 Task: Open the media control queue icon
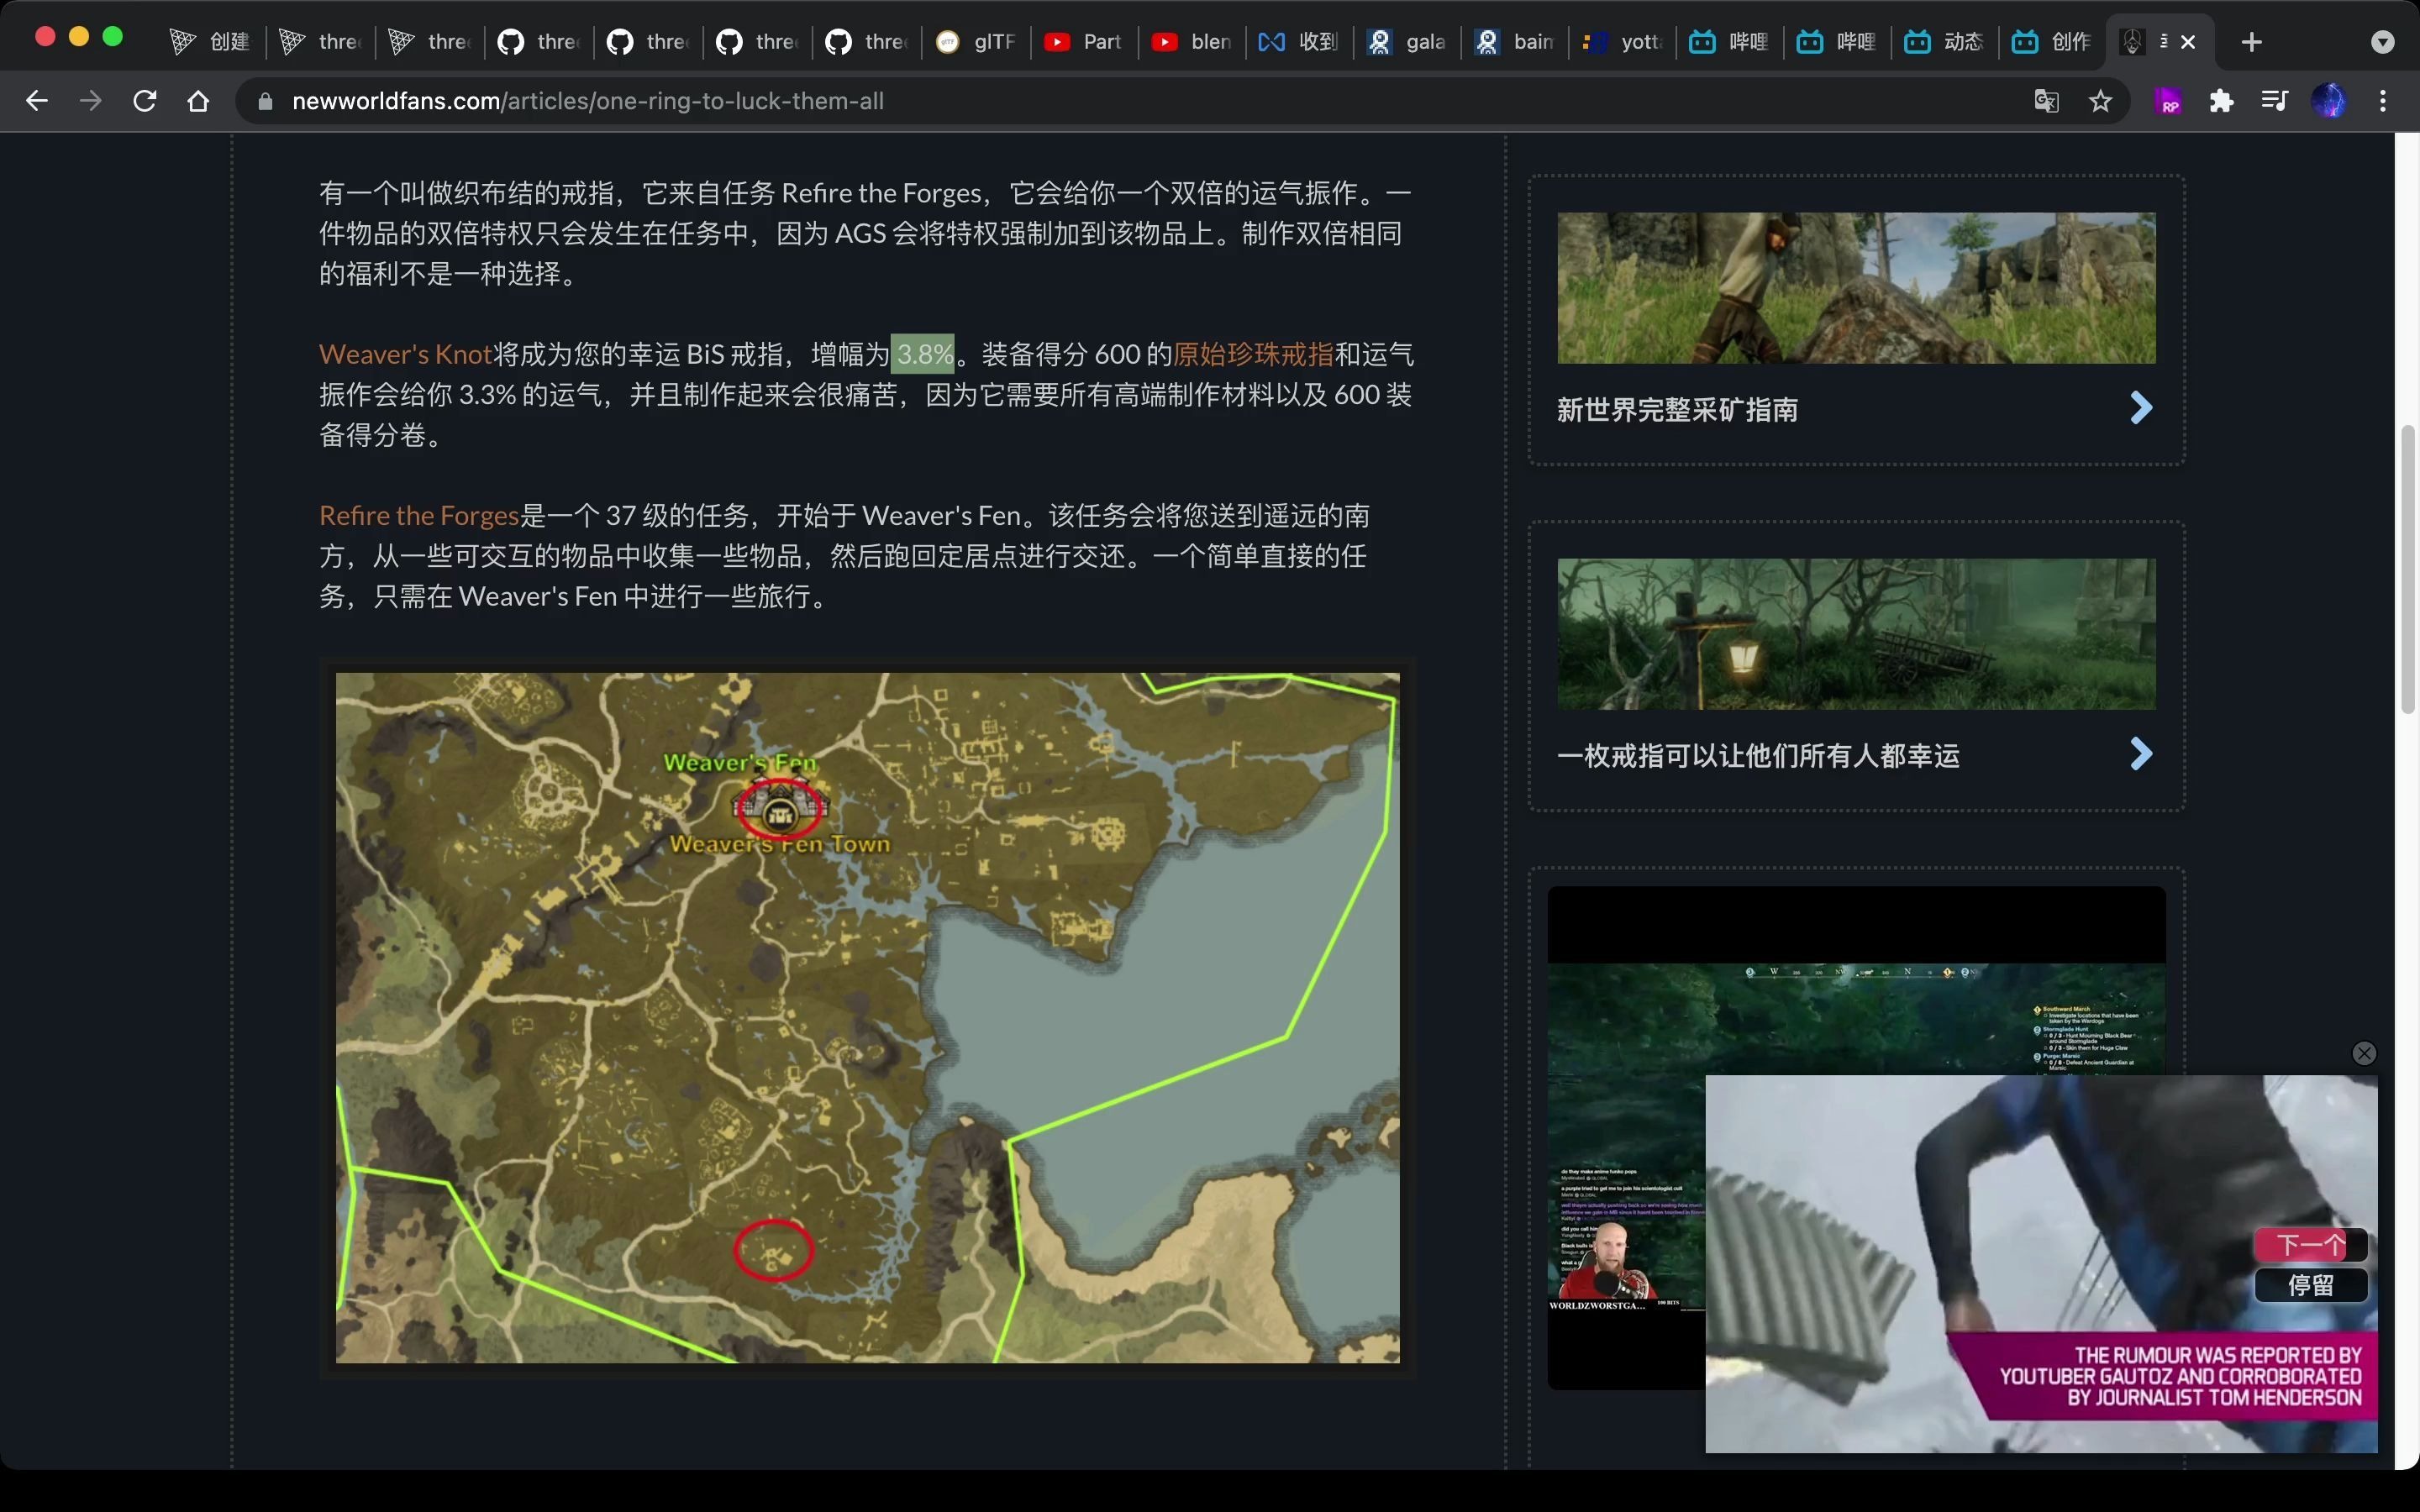click(2275, 101)
